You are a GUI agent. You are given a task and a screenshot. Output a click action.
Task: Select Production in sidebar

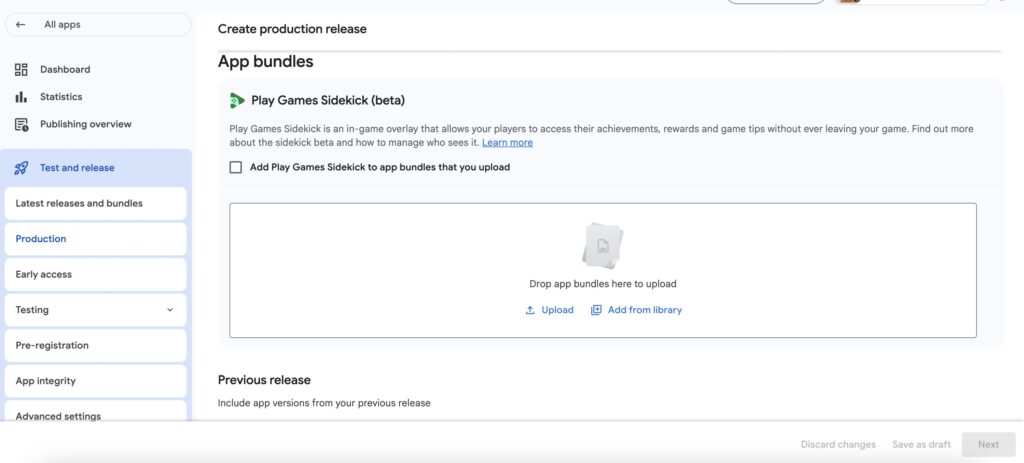95,239
